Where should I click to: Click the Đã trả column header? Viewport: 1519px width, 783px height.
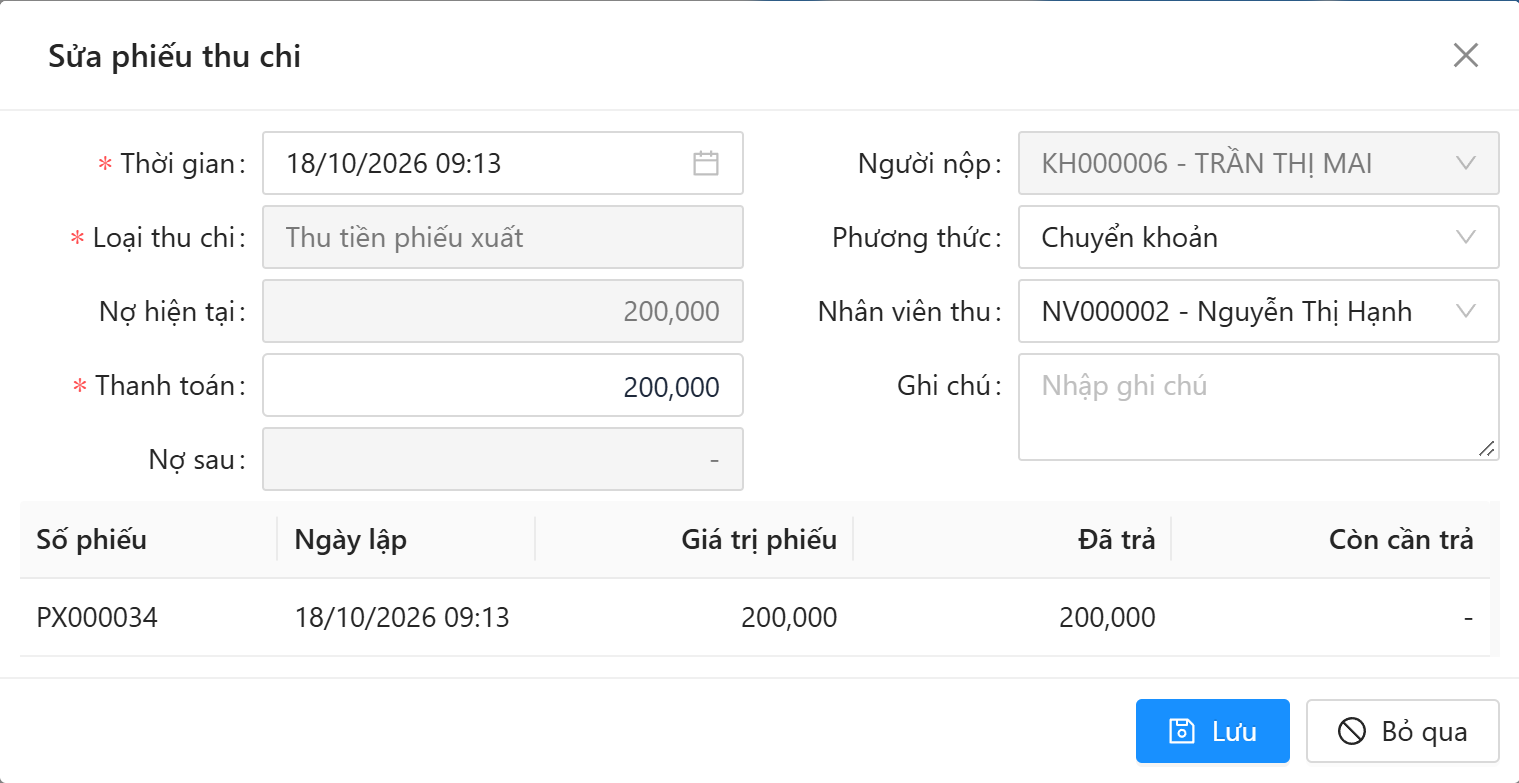[1012, 540]
